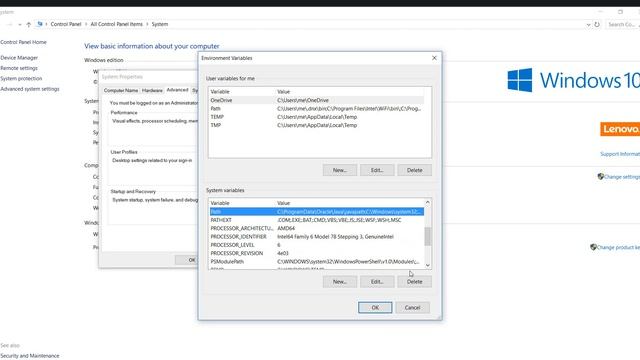Click the Control Panel icon in breadcrumb
The image size is (640, 360).
(40, 24)
